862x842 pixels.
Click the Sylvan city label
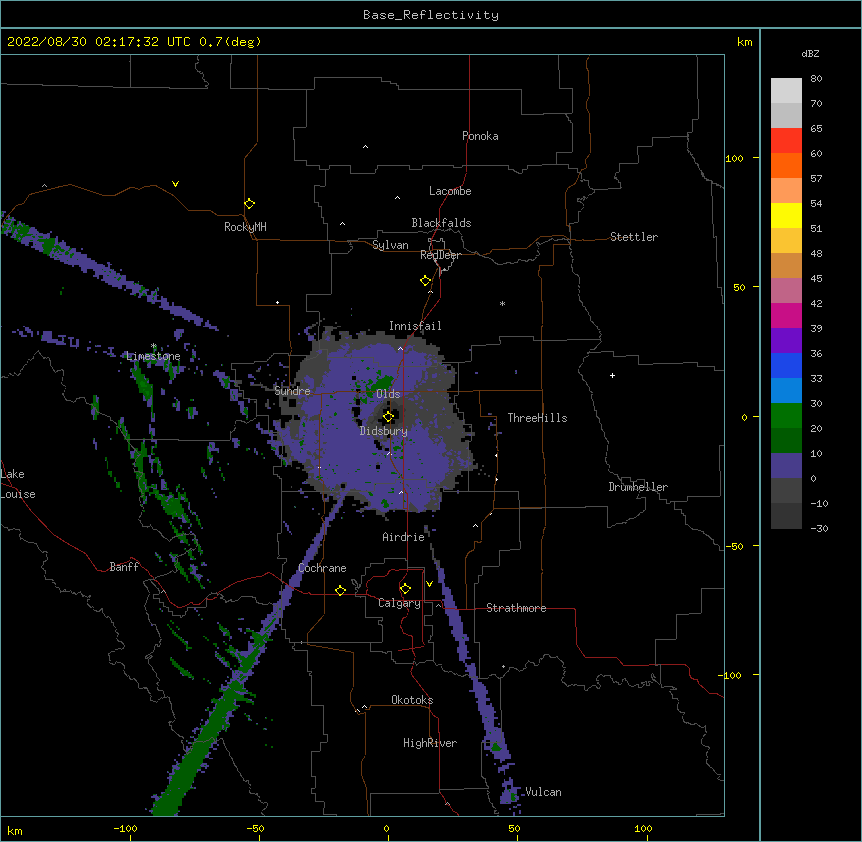coord(390,245)
